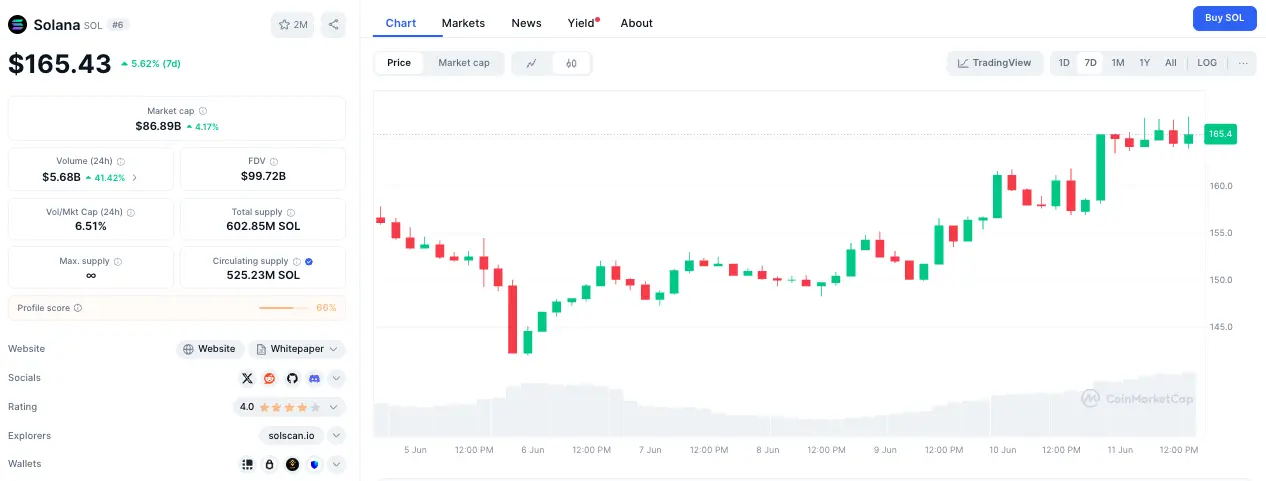Toggle the LOG scale option
Image resolution: width=1266 pixels, height=481 pixels.
1207,63
